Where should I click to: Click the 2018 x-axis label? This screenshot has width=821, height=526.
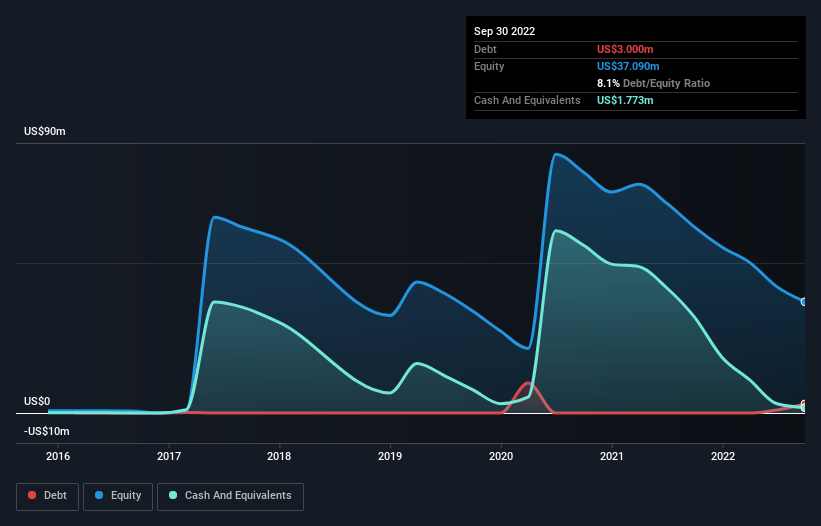(279, 456)
